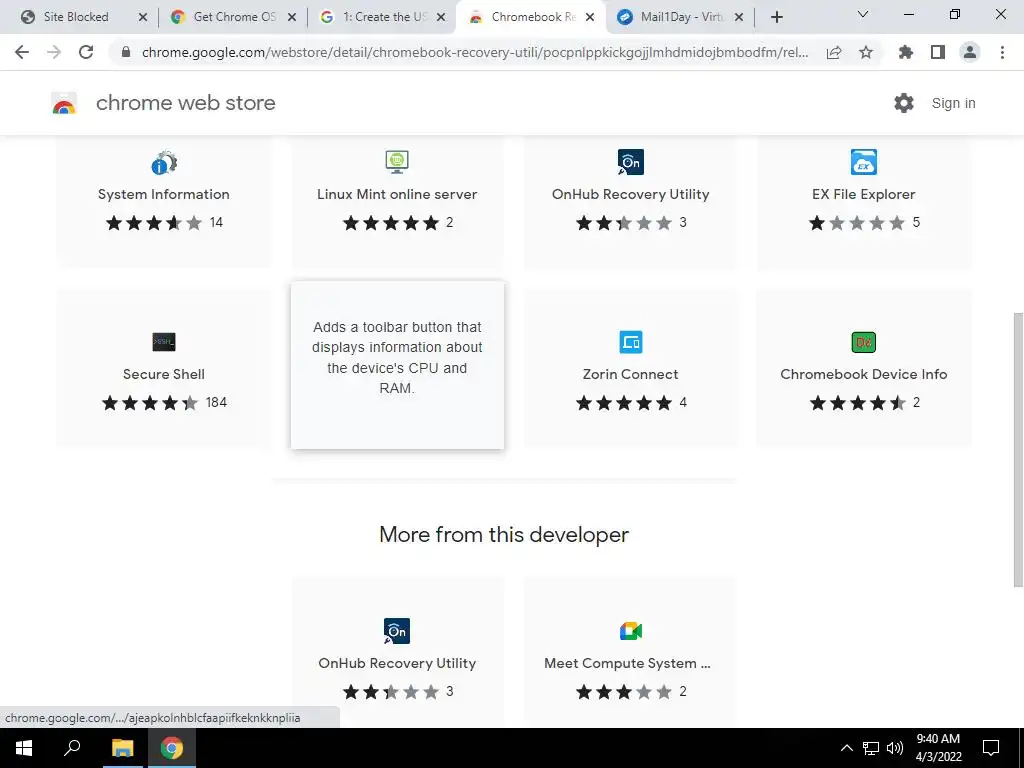Open Windows taskbar search
The width and height of the screenshot is (1024, 768).
pos(72,748)
